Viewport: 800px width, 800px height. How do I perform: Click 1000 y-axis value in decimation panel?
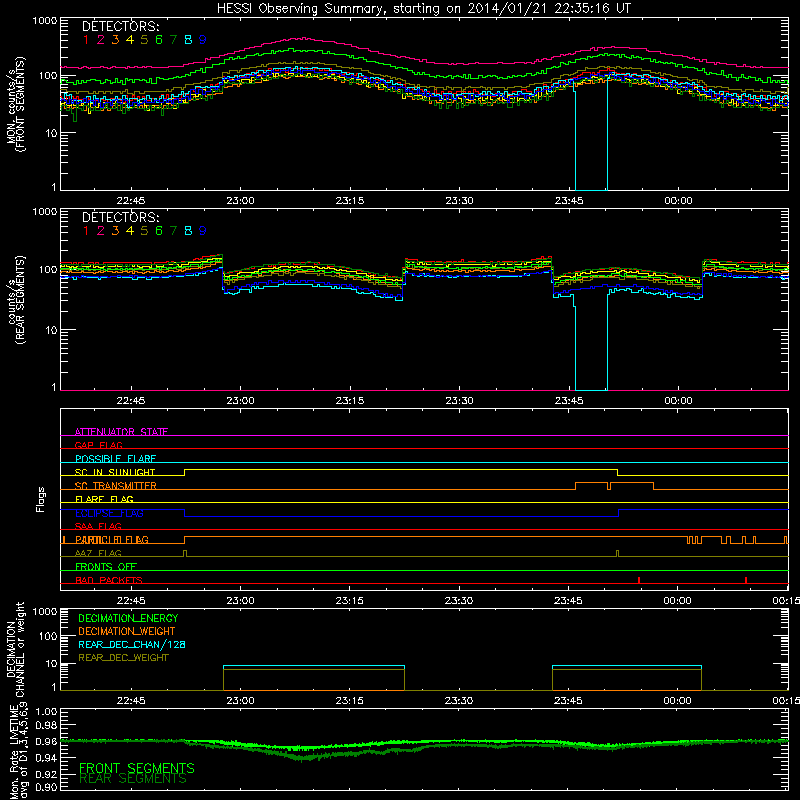tap(45, 612)
